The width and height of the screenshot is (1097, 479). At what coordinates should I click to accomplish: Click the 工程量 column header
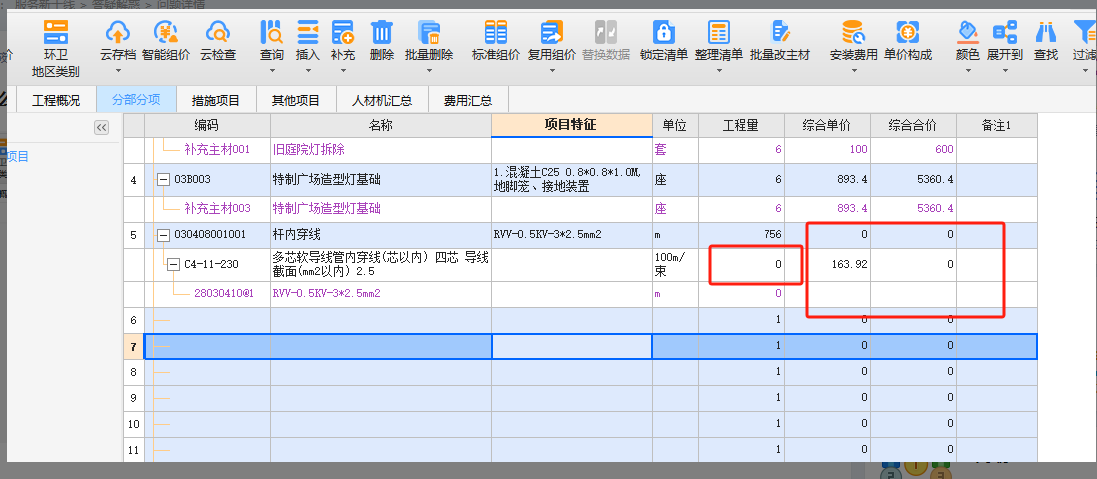pos(741,126)
